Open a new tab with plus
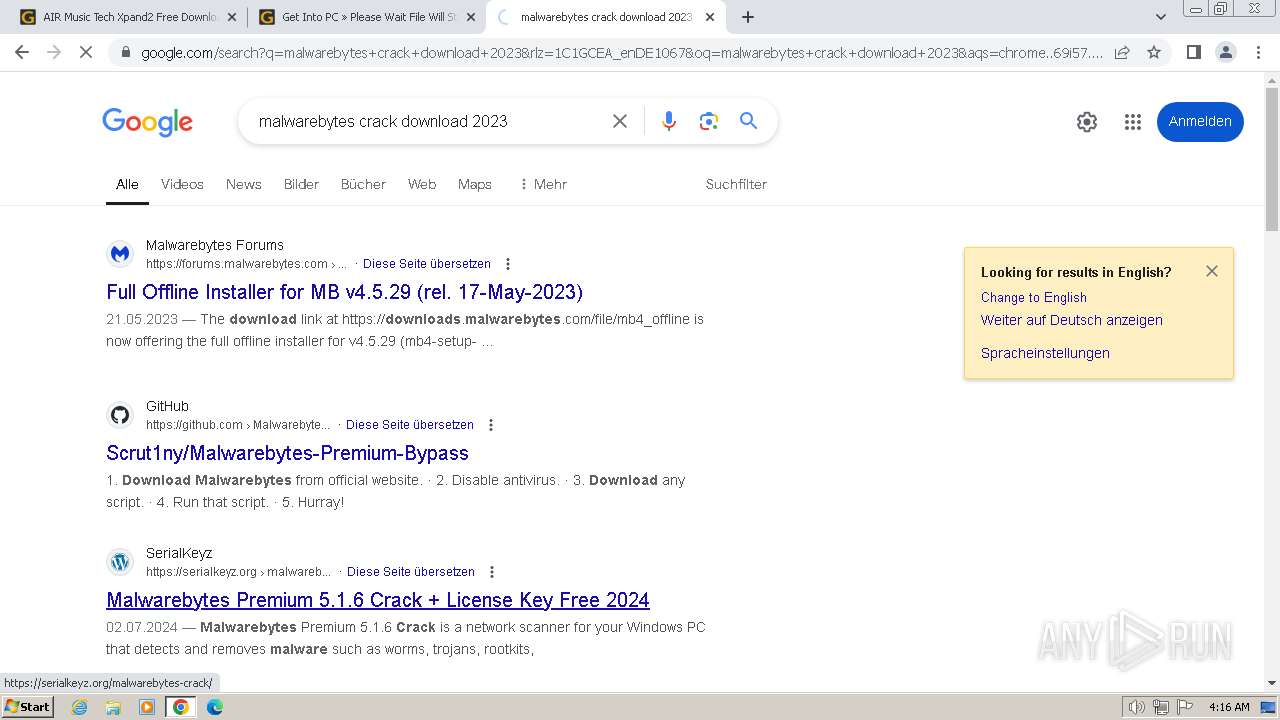Screen dimensions: 1280x720 click(x=748, y=17)
